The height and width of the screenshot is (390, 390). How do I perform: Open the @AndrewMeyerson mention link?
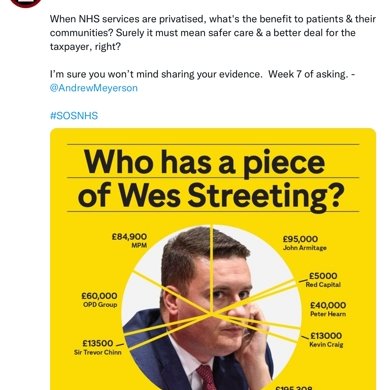click(x=94, y=88)
